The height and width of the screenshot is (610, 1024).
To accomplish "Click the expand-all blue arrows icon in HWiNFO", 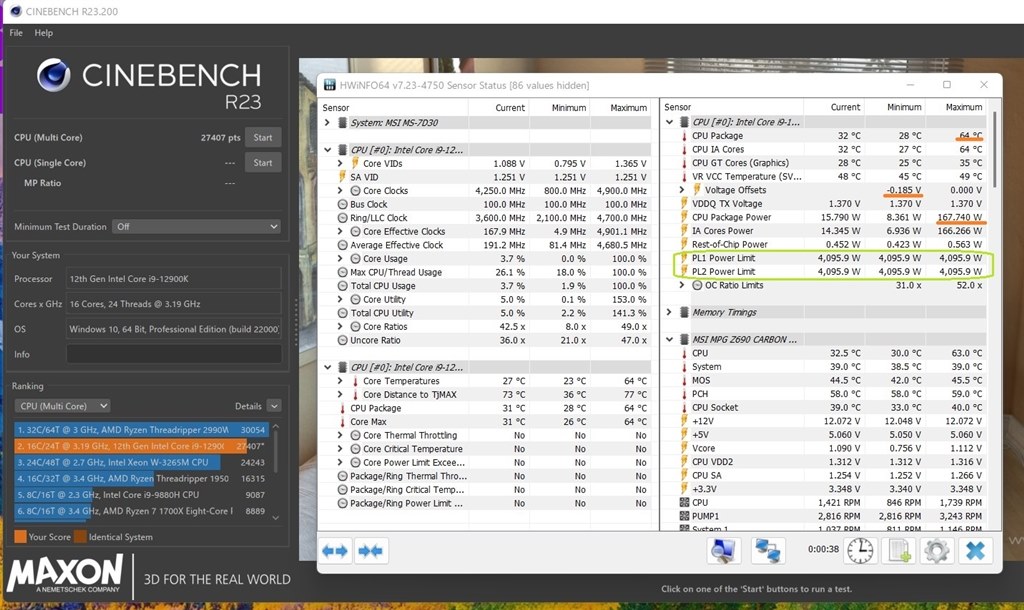I will point(335,551).
